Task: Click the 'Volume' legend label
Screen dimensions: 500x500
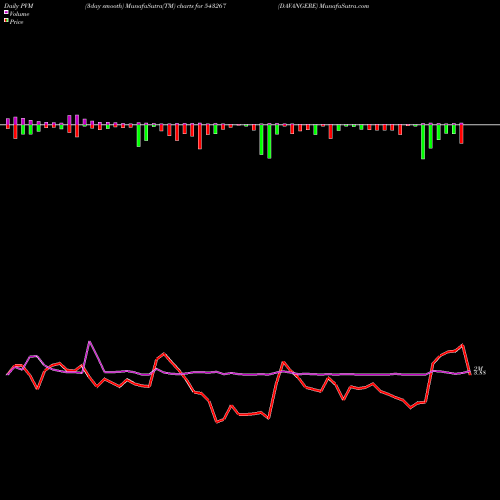Action: (19, 14)
